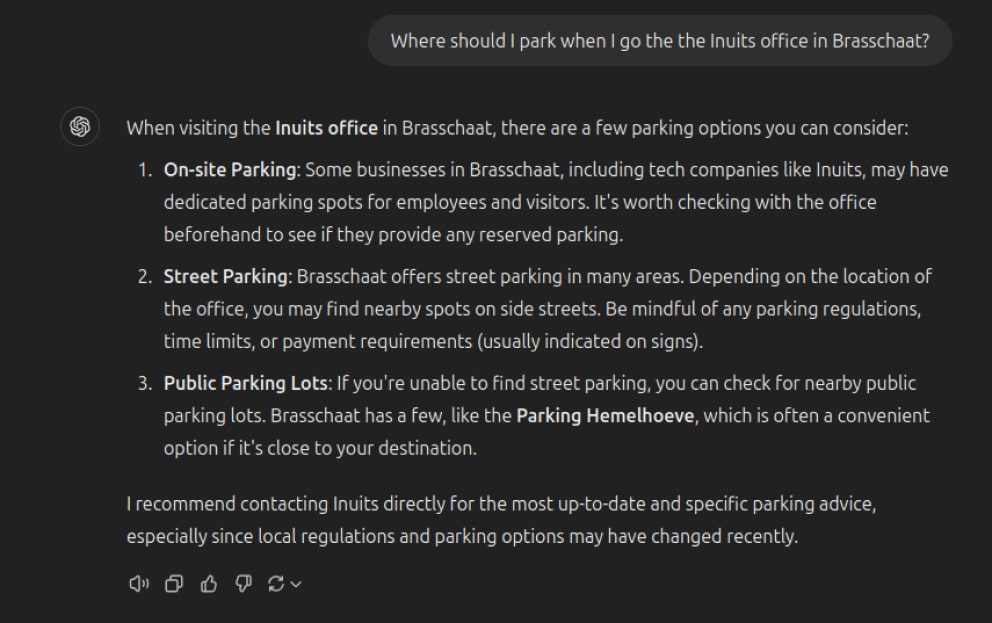Click list number 3 in the response
The height and width of the screenshot is (623, 992).
point(144,383)
